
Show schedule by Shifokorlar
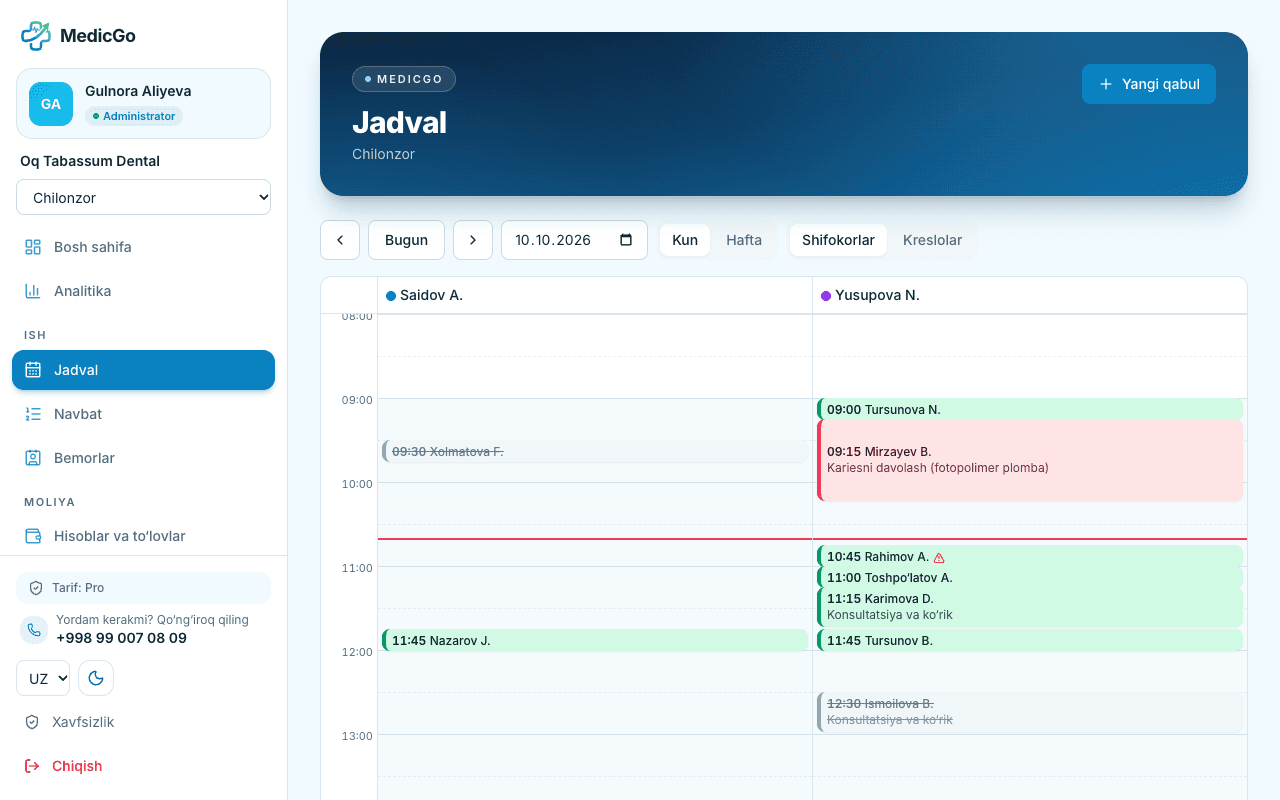pos(838,240)
